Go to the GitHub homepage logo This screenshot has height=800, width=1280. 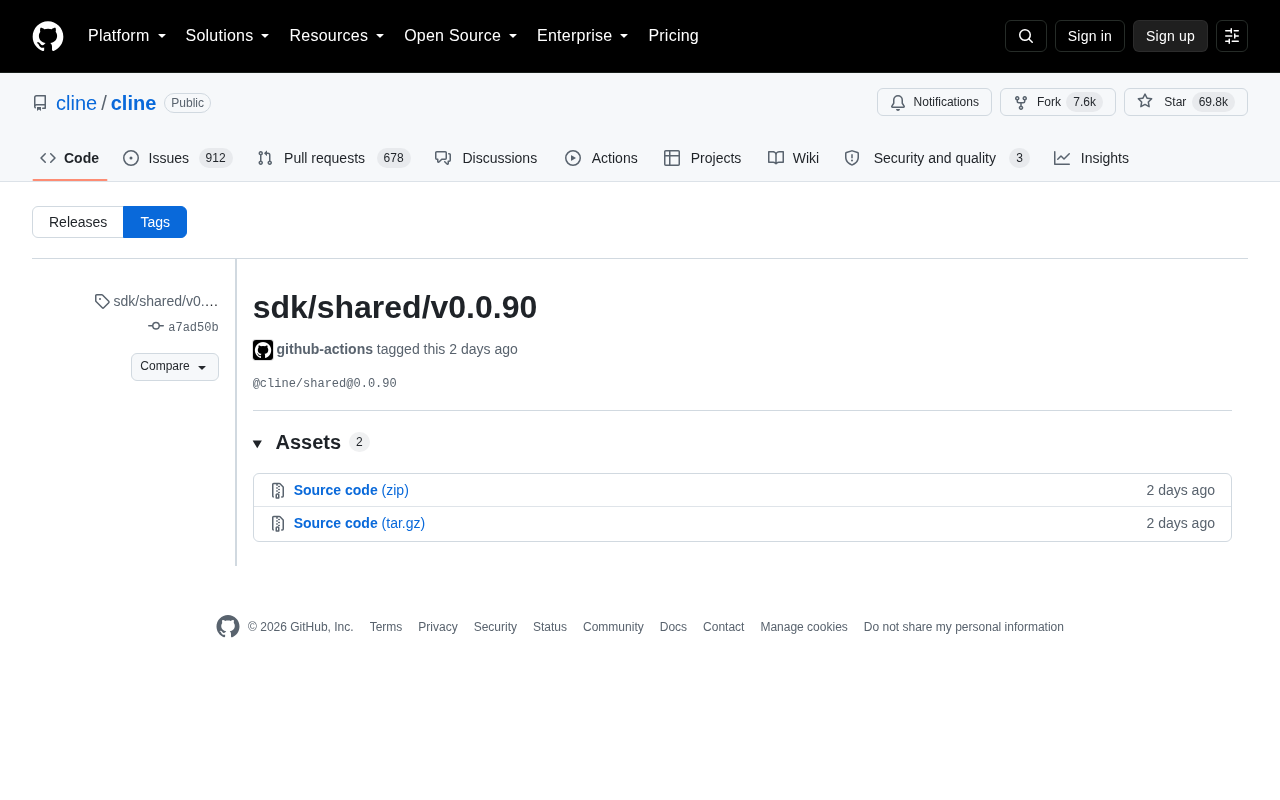pyautogui.click(x=48, y=36)
